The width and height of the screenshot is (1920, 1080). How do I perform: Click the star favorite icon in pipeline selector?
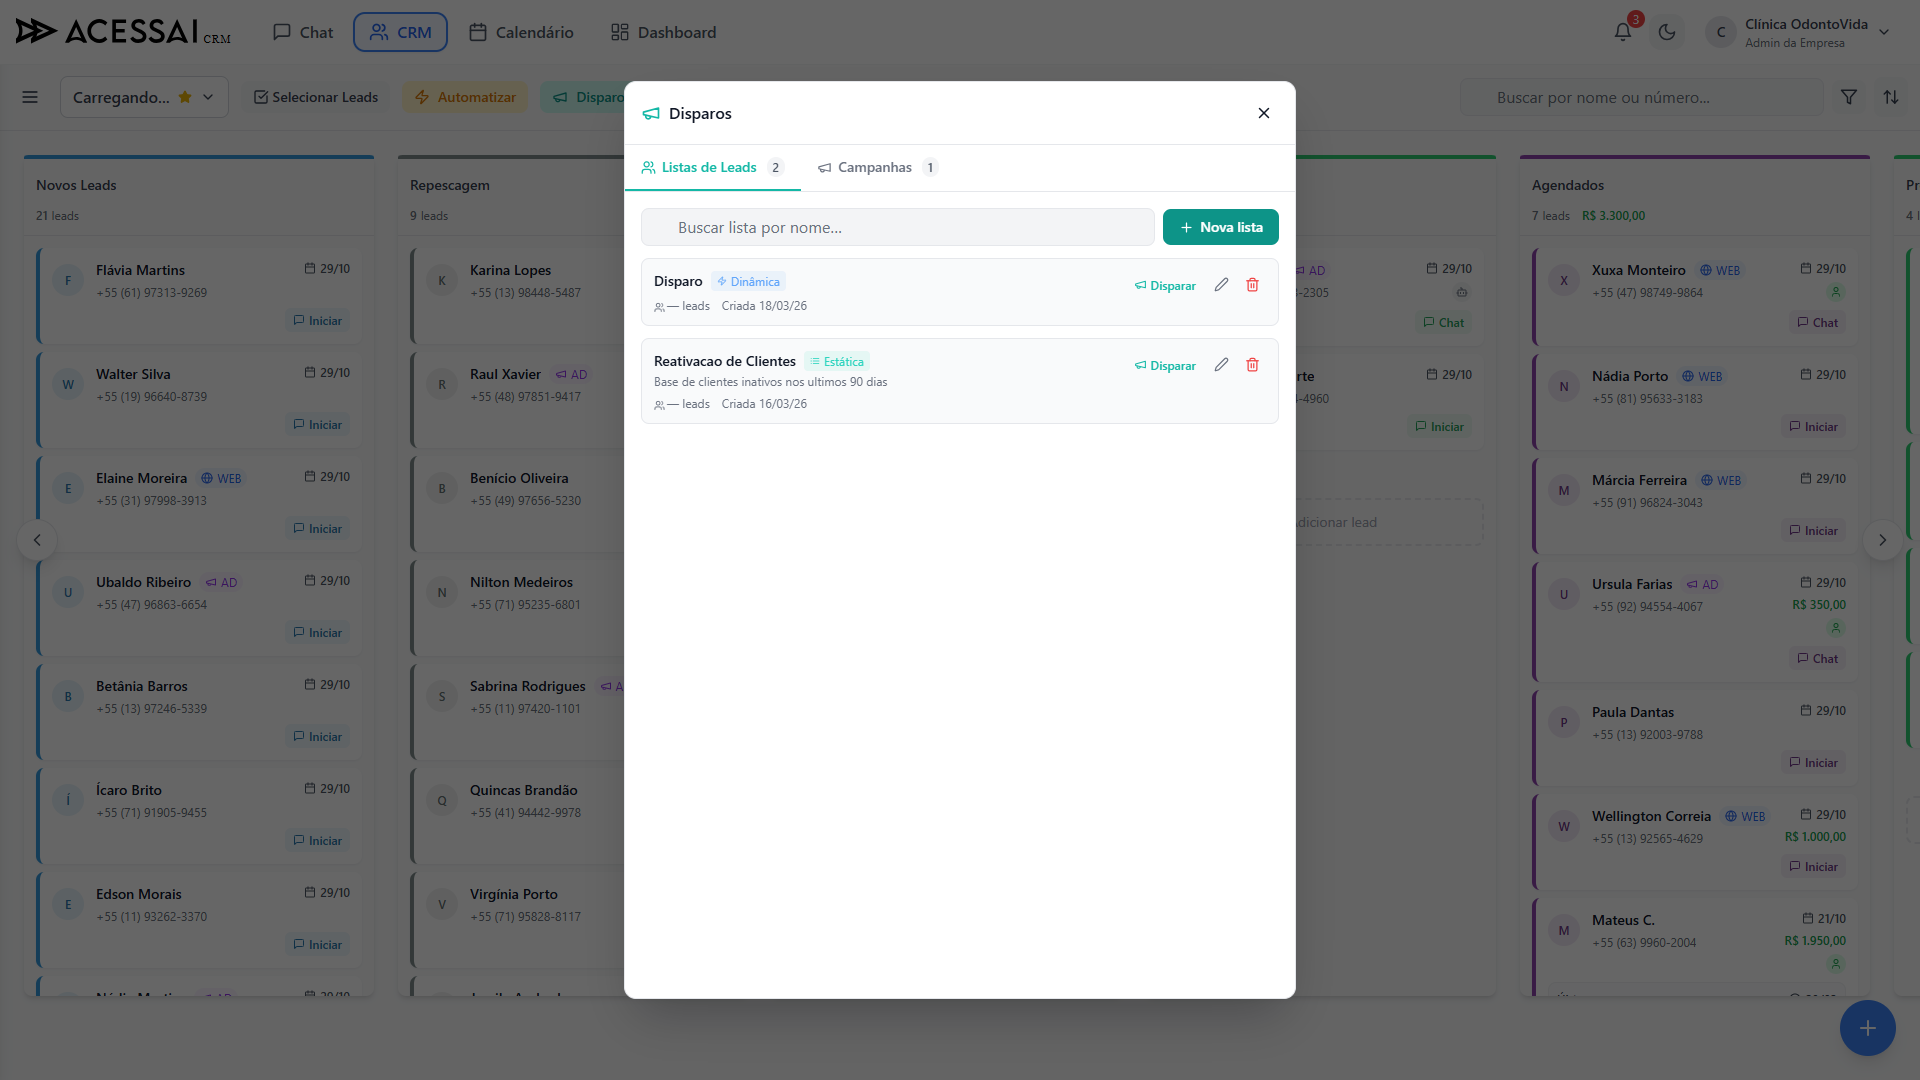point(185,97)
